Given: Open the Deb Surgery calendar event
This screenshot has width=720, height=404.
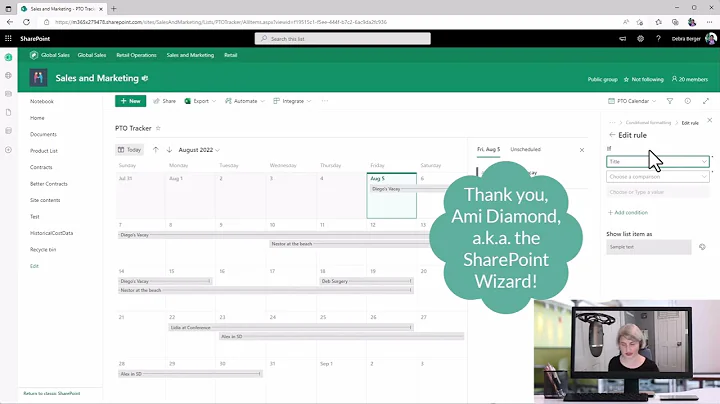Looking at the screenshot, I should pyautogui.click(x=366, y=281).
